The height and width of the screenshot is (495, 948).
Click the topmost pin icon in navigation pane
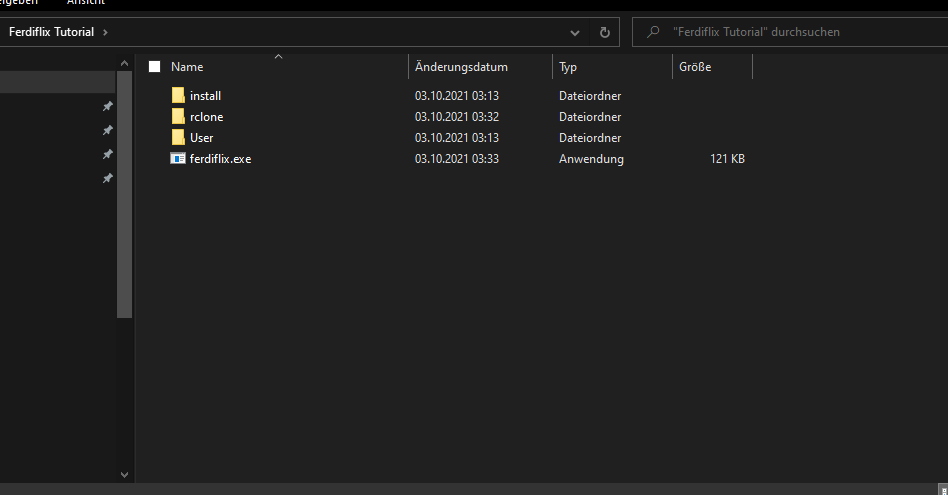point(108,107)
